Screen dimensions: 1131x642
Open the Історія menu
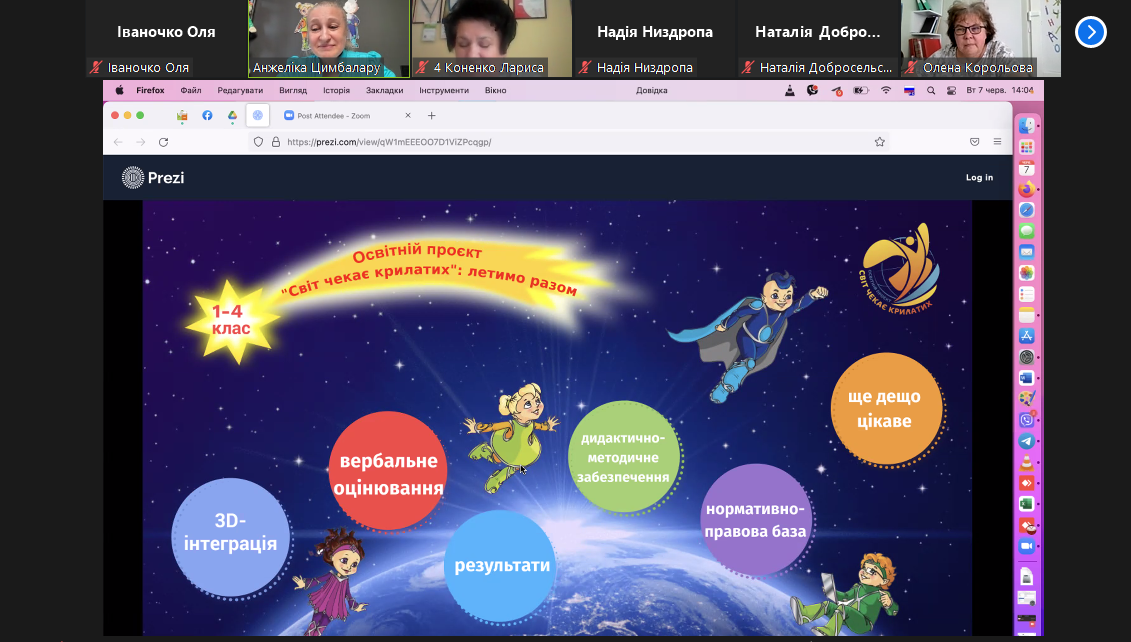pos(336,90)
